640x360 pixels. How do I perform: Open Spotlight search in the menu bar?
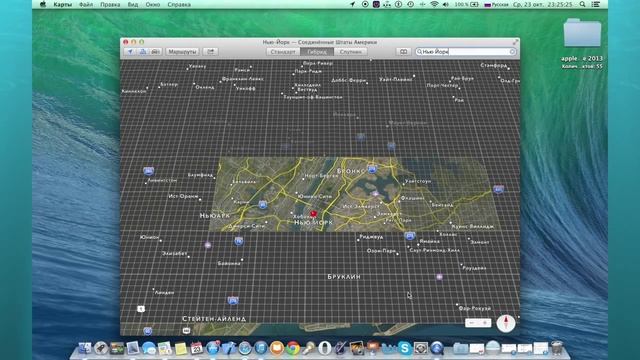click(582, 4)
